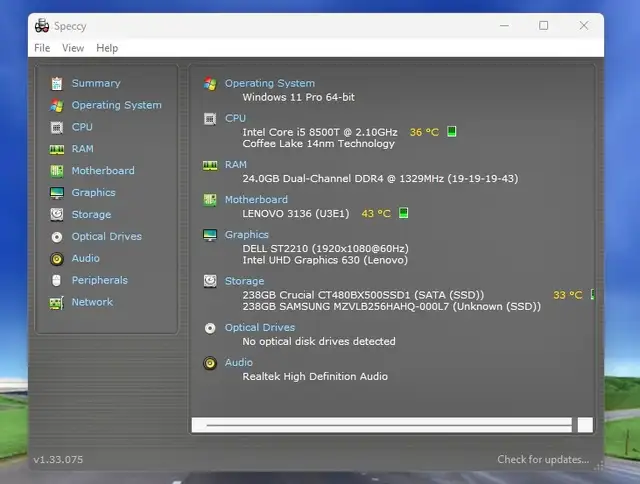Open the Motherboard heading link in summary
Screen dimensions: 640x484
[256, 200]
